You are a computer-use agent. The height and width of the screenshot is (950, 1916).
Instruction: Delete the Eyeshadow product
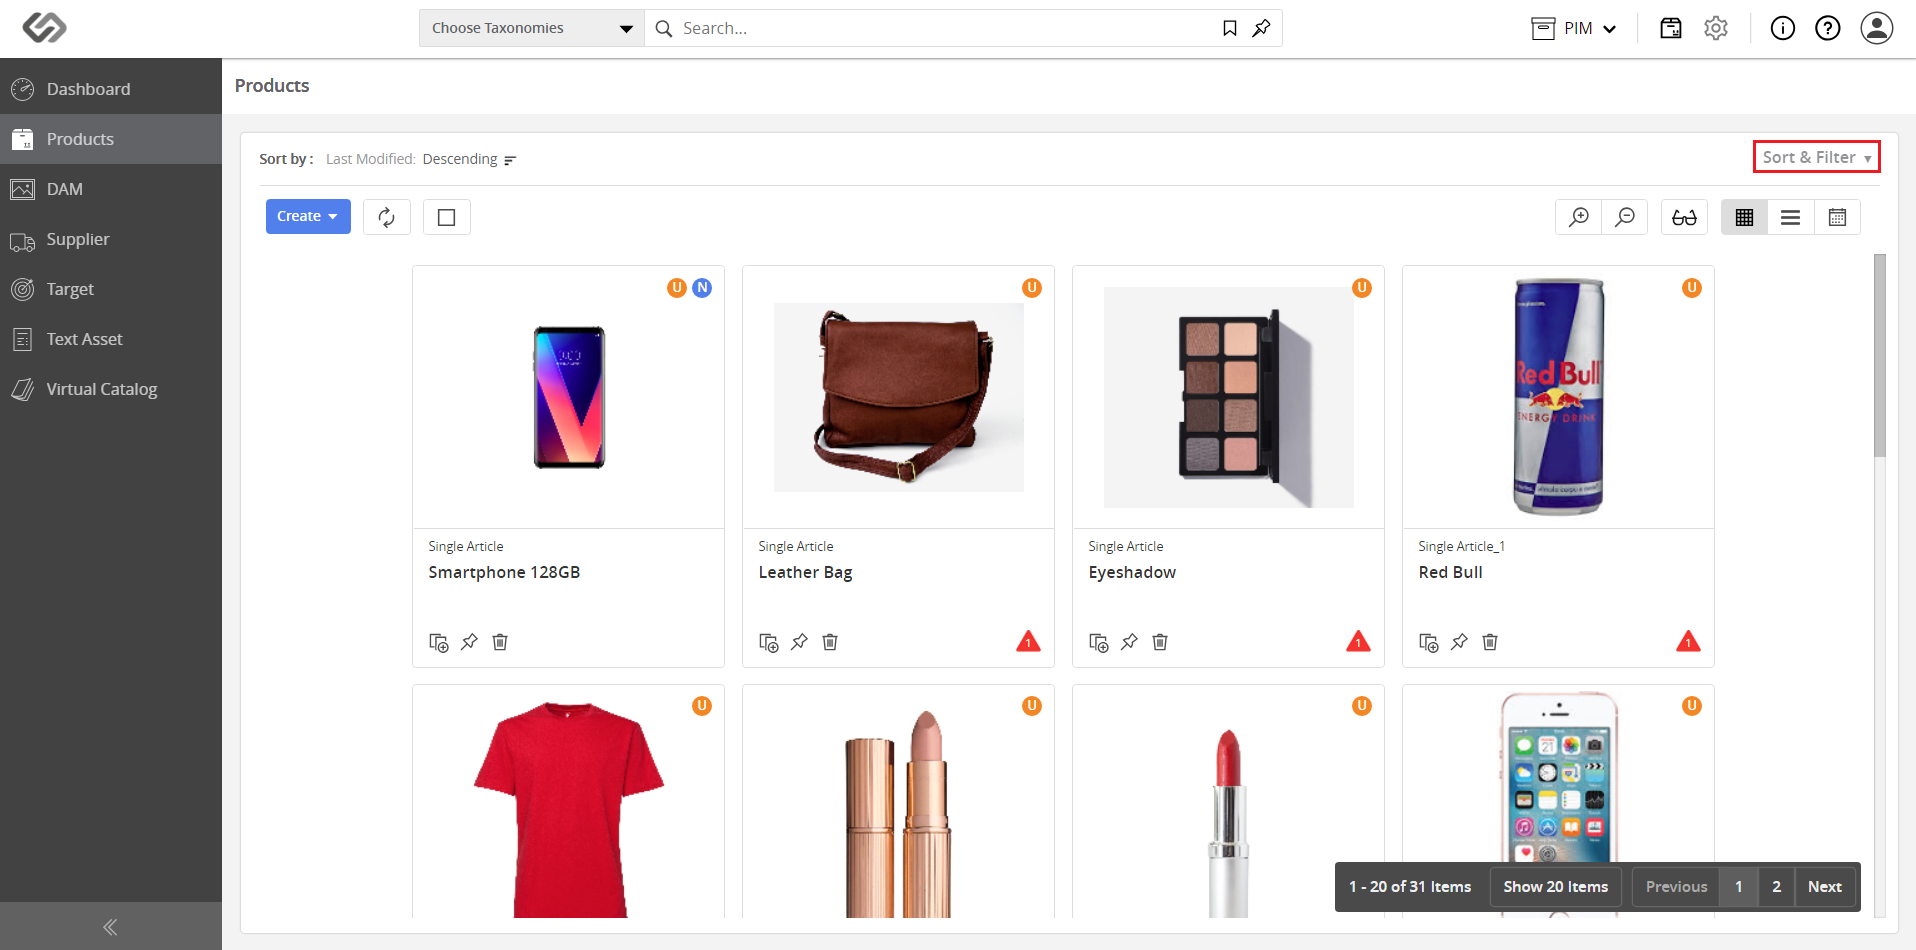coord(1160,642)
